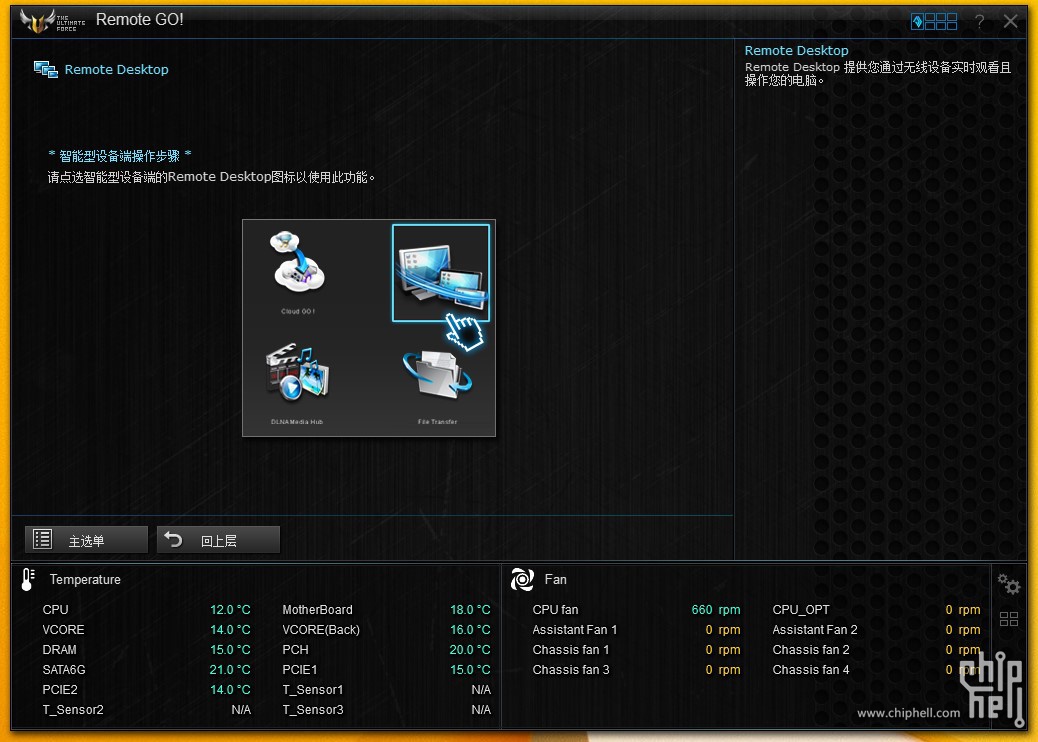1038x742 pixels.
Task: Click the Assistant Fan 2 label
Action: click(815, 629)
